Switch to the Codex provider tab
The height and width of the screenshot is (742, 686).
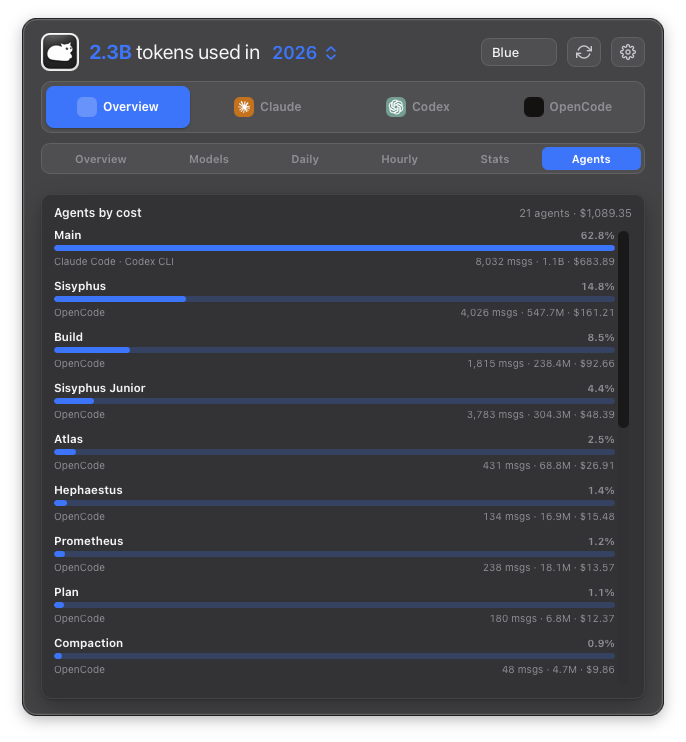pyautogui.click(x=418, y=107)
